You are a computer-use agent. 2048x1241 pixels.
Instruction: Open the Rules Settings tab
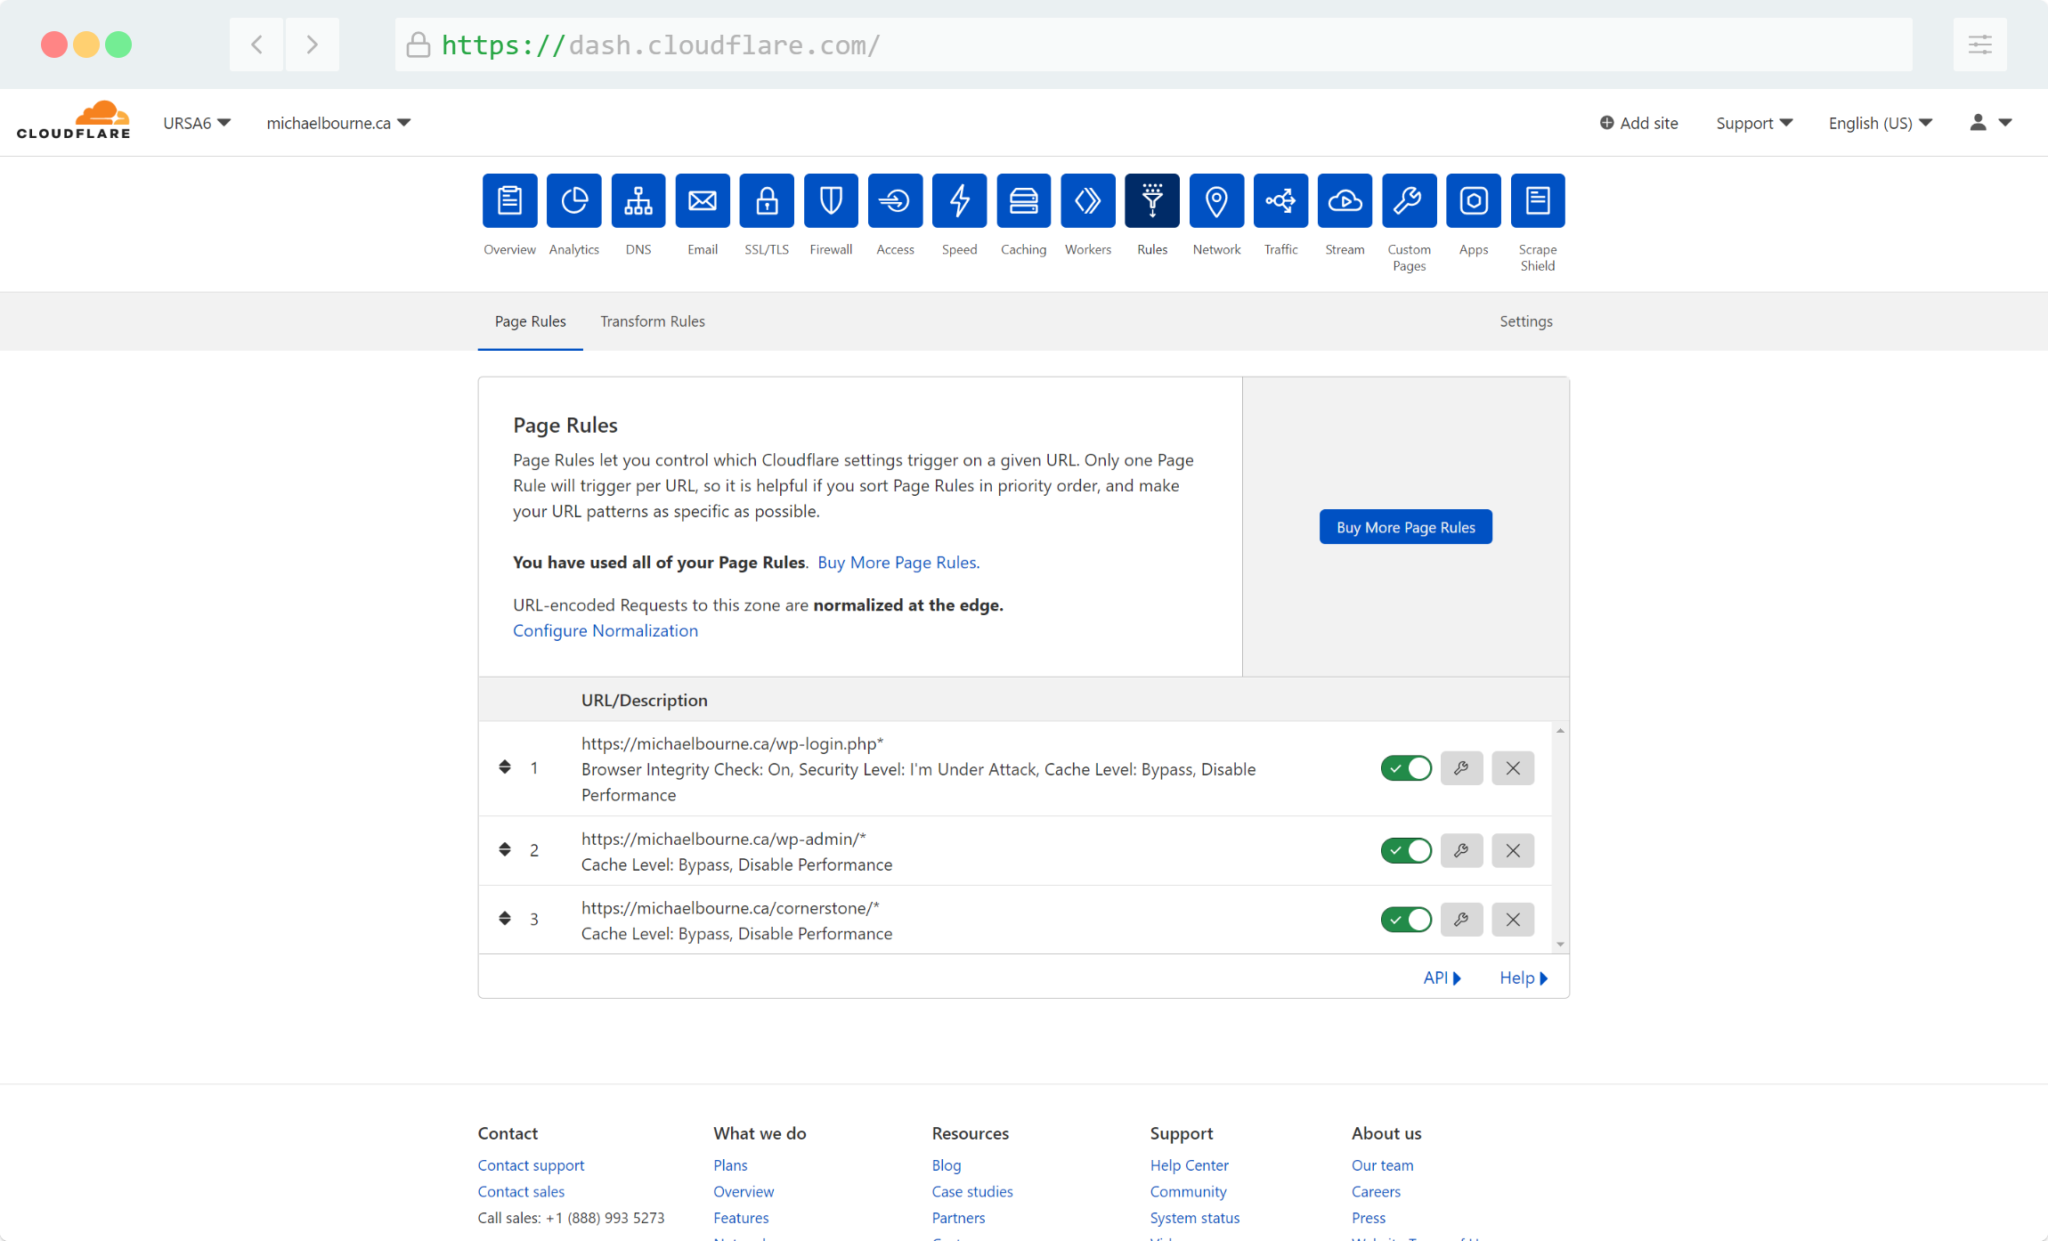(x=1526, y=321)
